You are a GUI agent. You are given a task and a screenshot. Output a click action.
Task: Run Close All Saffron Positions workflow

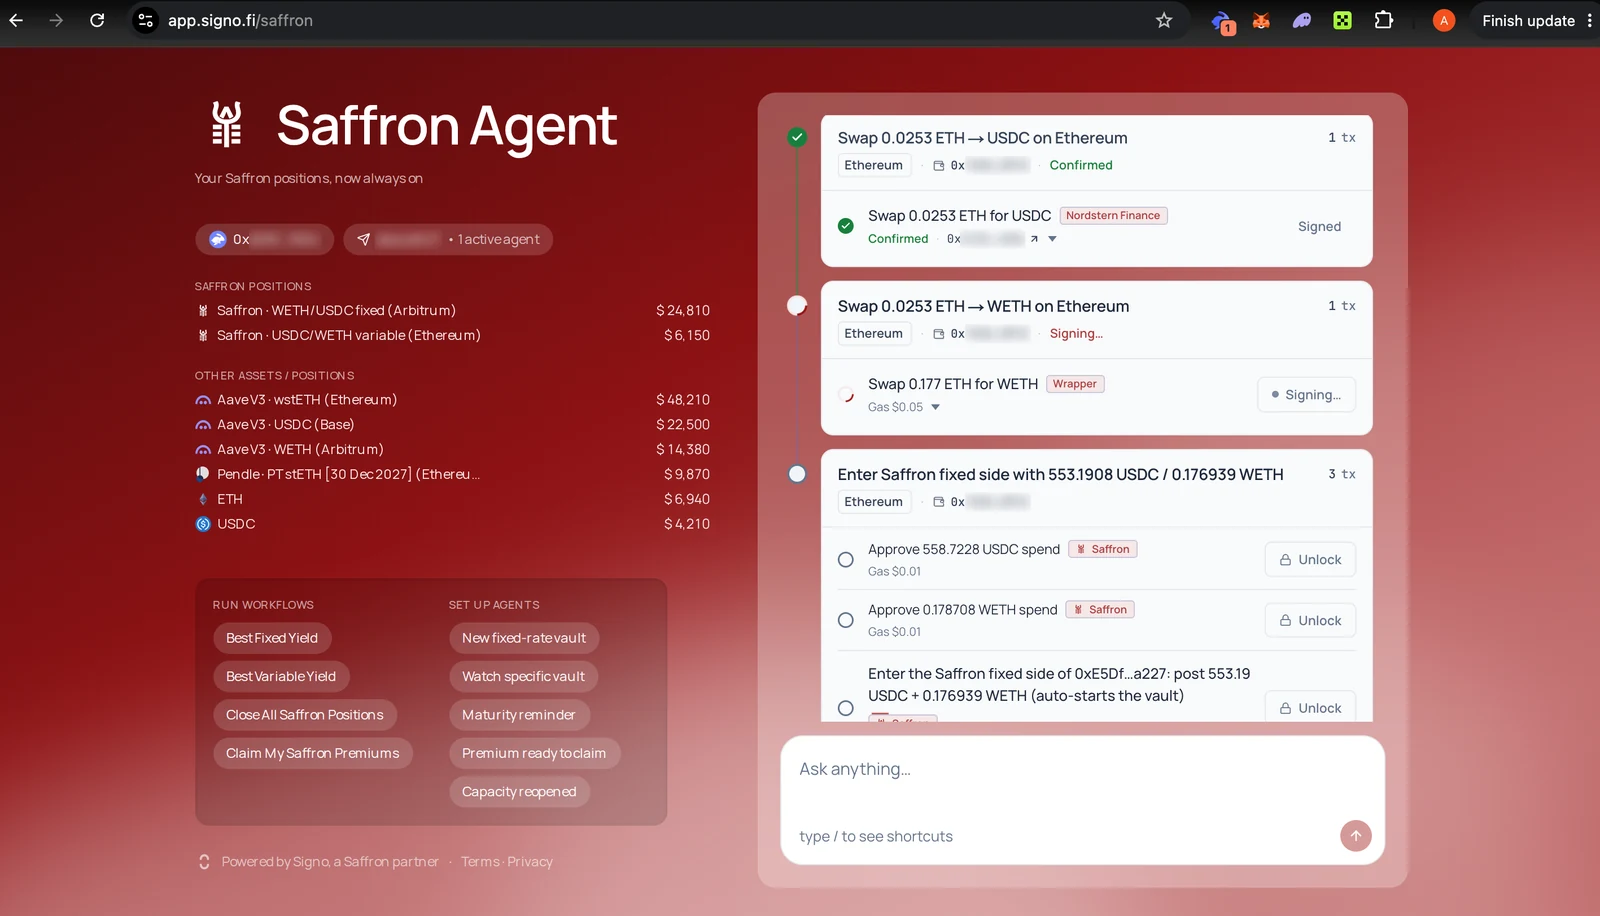point(305,715)
